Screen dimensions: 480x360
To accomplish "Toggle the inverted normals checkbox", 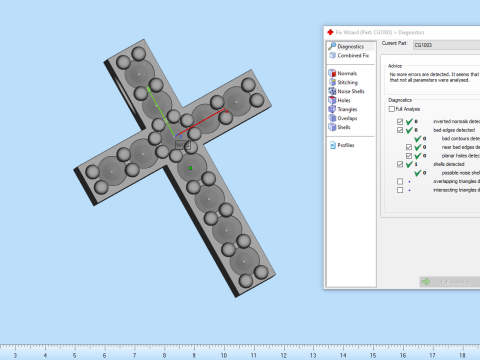I will (x=400, y=121).
